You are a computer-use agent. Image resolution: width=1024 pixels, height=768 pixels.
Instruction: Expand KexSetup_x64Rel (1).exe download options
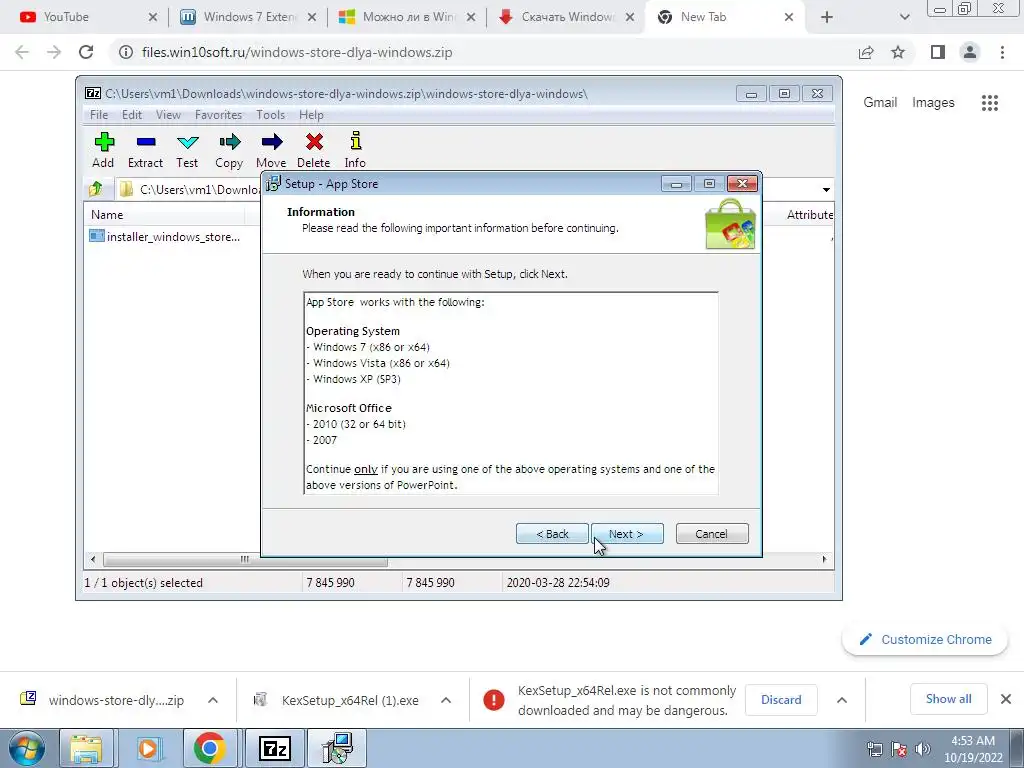446,700
